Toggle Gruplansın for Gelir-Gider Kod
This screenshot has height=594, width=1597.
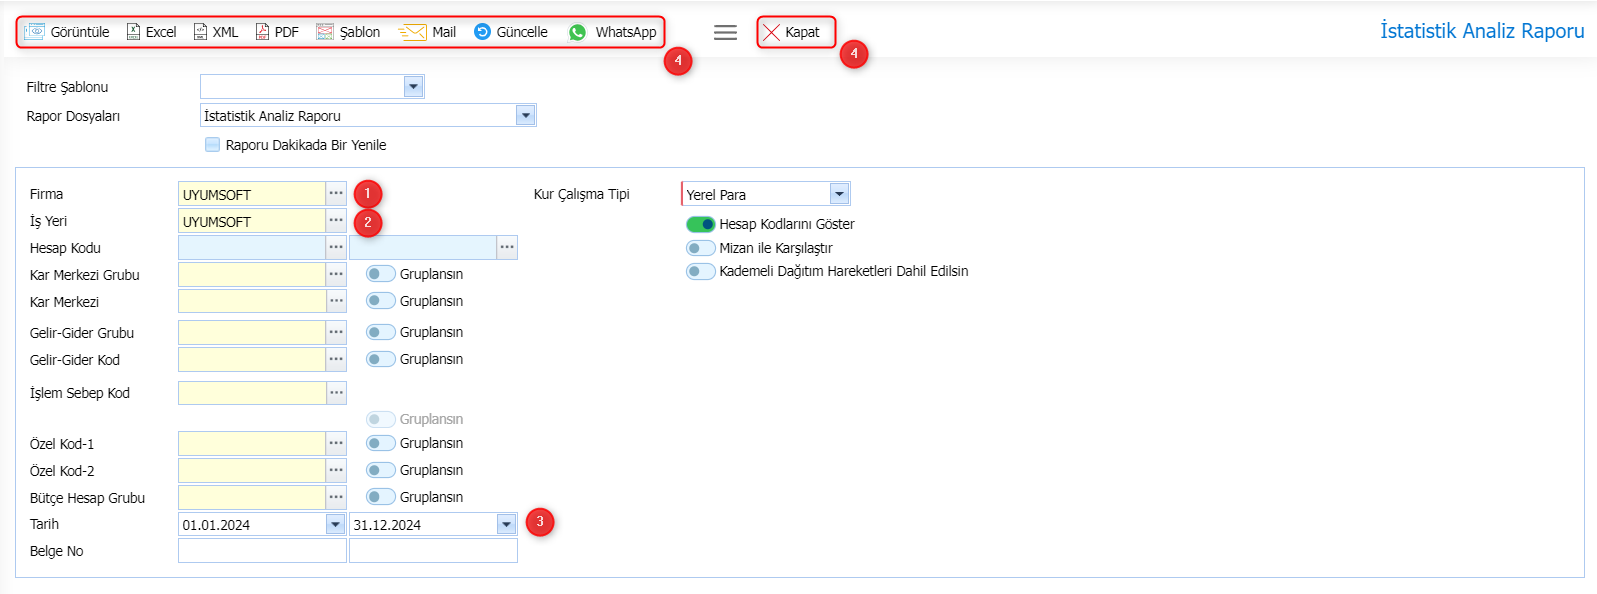380,359
